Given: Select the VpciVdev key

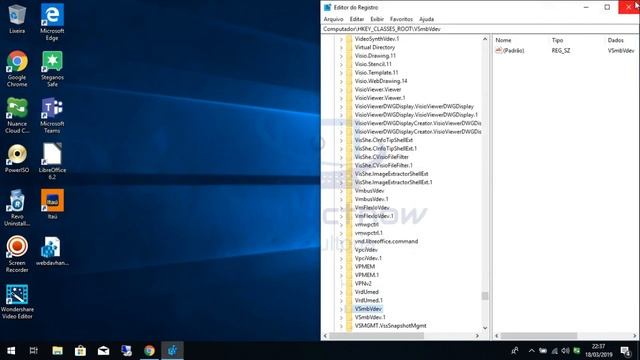Looking at the screenshot, I should (x=366, y=250).
